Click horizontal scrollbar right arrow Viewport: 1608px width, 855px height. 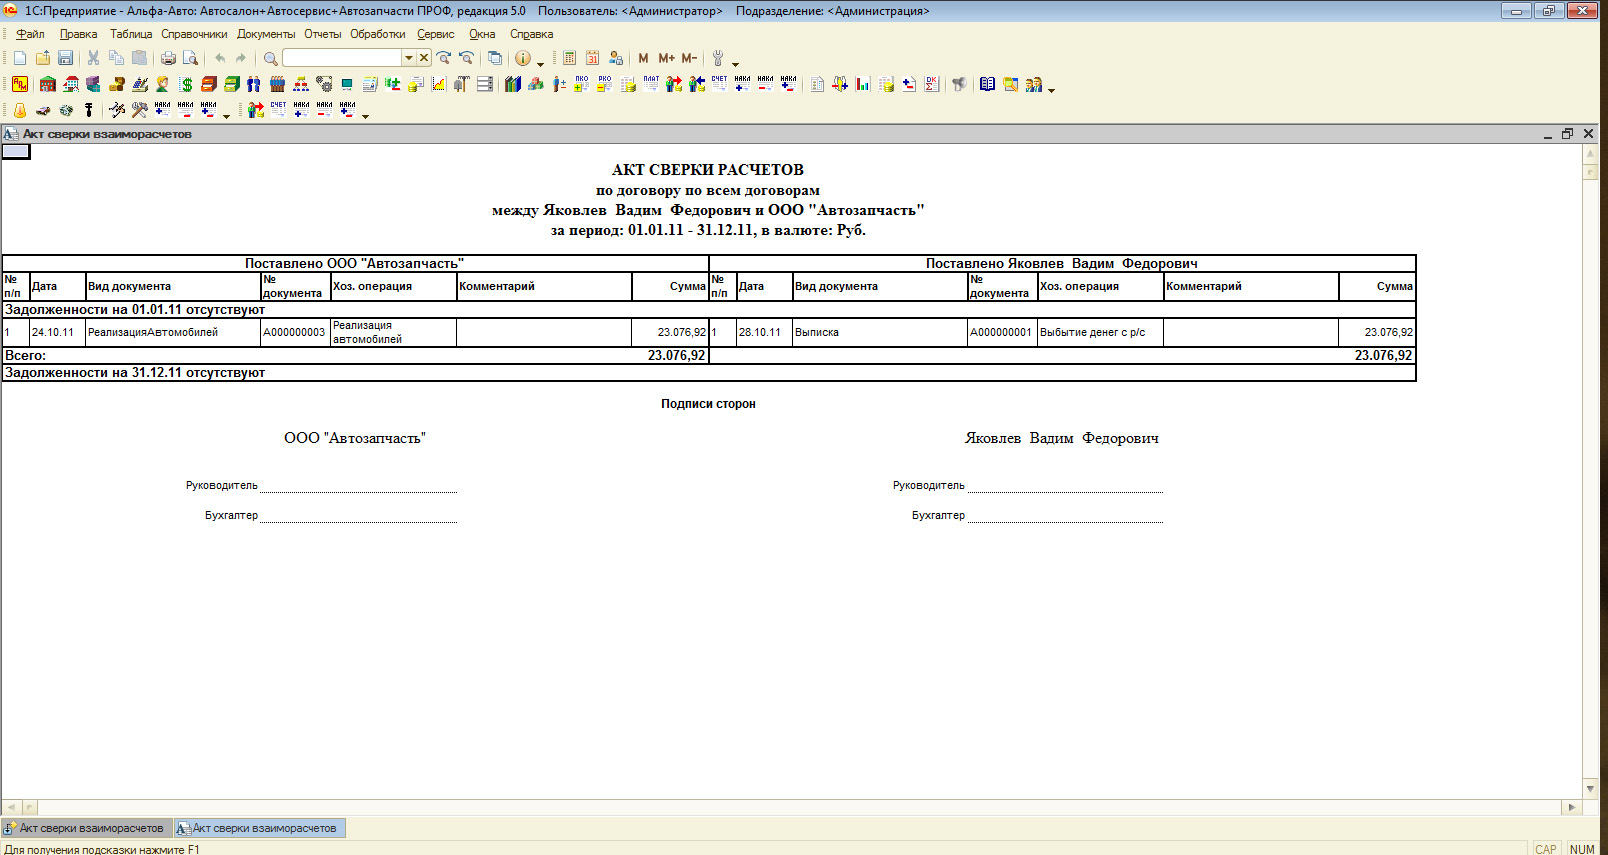pos(1571,807)
